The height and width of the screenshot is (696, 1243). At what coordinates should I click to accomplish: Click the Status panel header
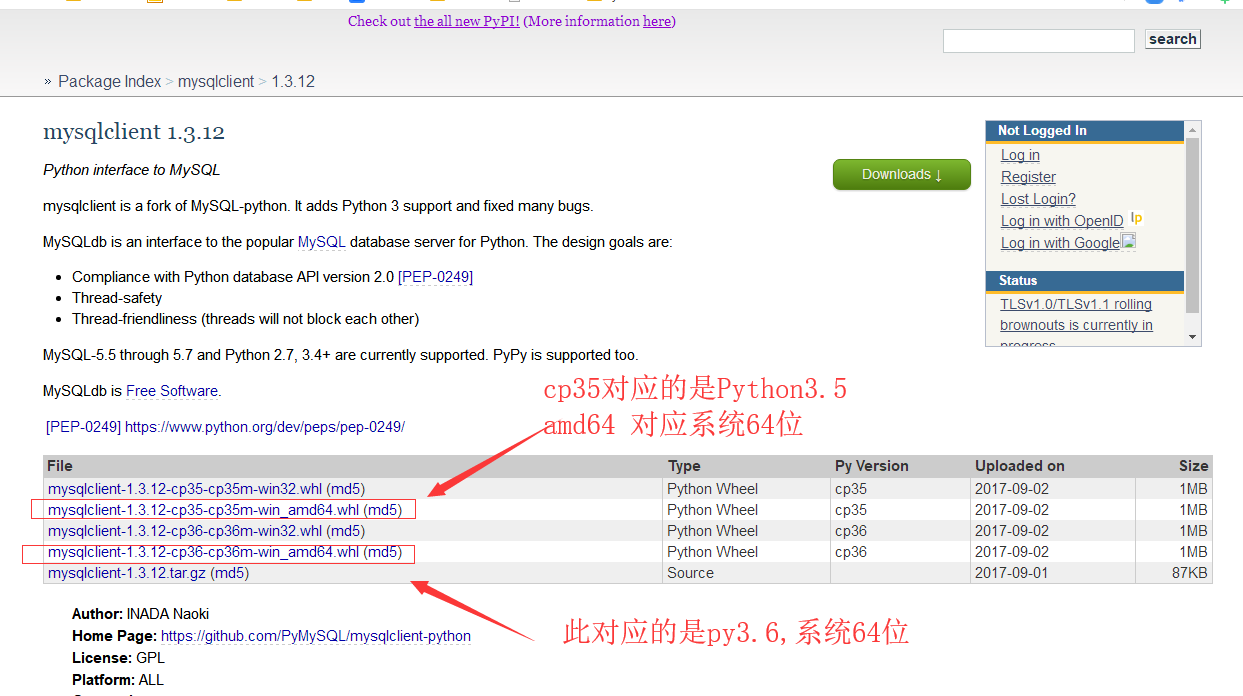click(x=1084, y=281)
